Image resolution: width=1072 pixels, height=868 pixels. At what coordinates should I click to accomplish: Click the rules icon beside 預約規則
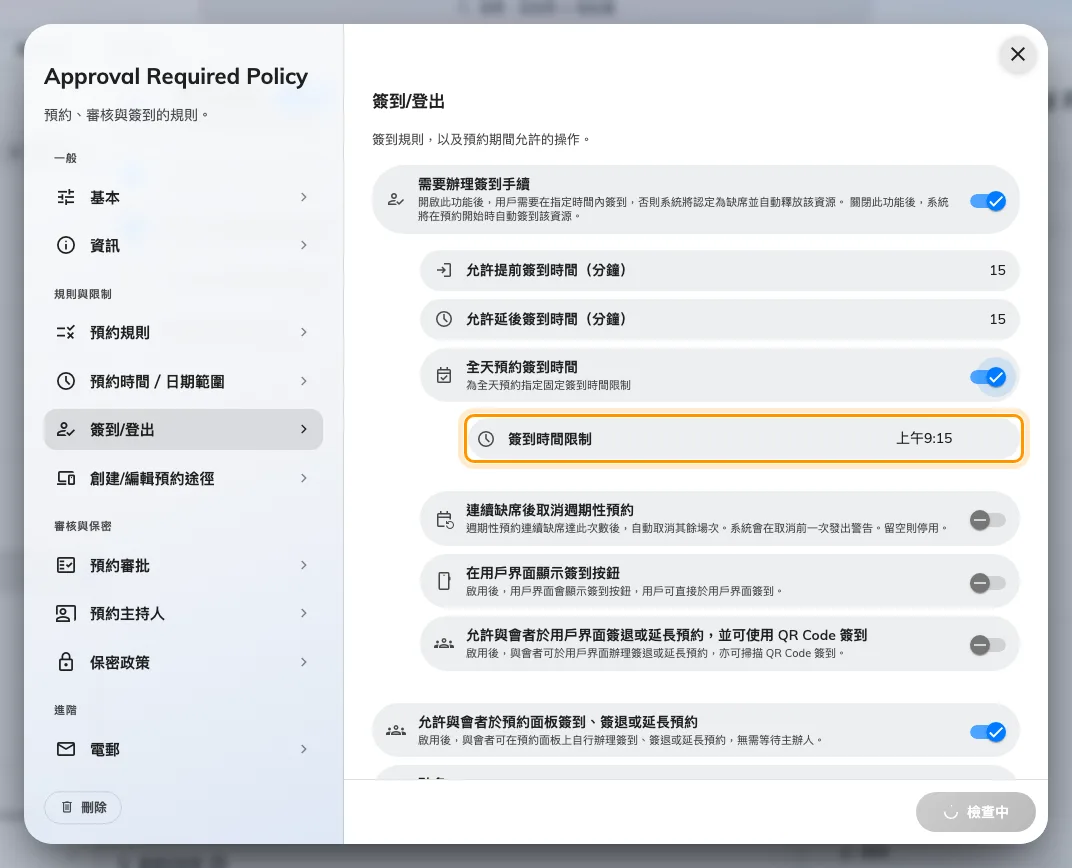tap(66, 332)
